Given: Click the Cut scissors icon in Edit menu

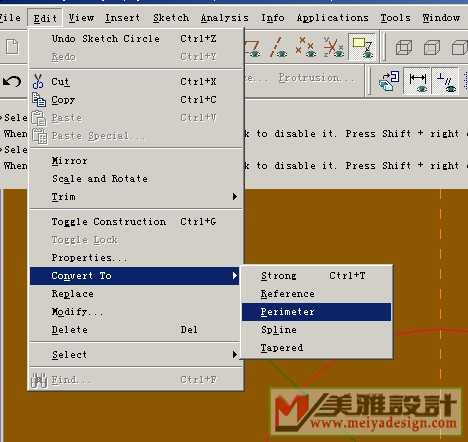Looking at the screenshot, I should (38, 81).
